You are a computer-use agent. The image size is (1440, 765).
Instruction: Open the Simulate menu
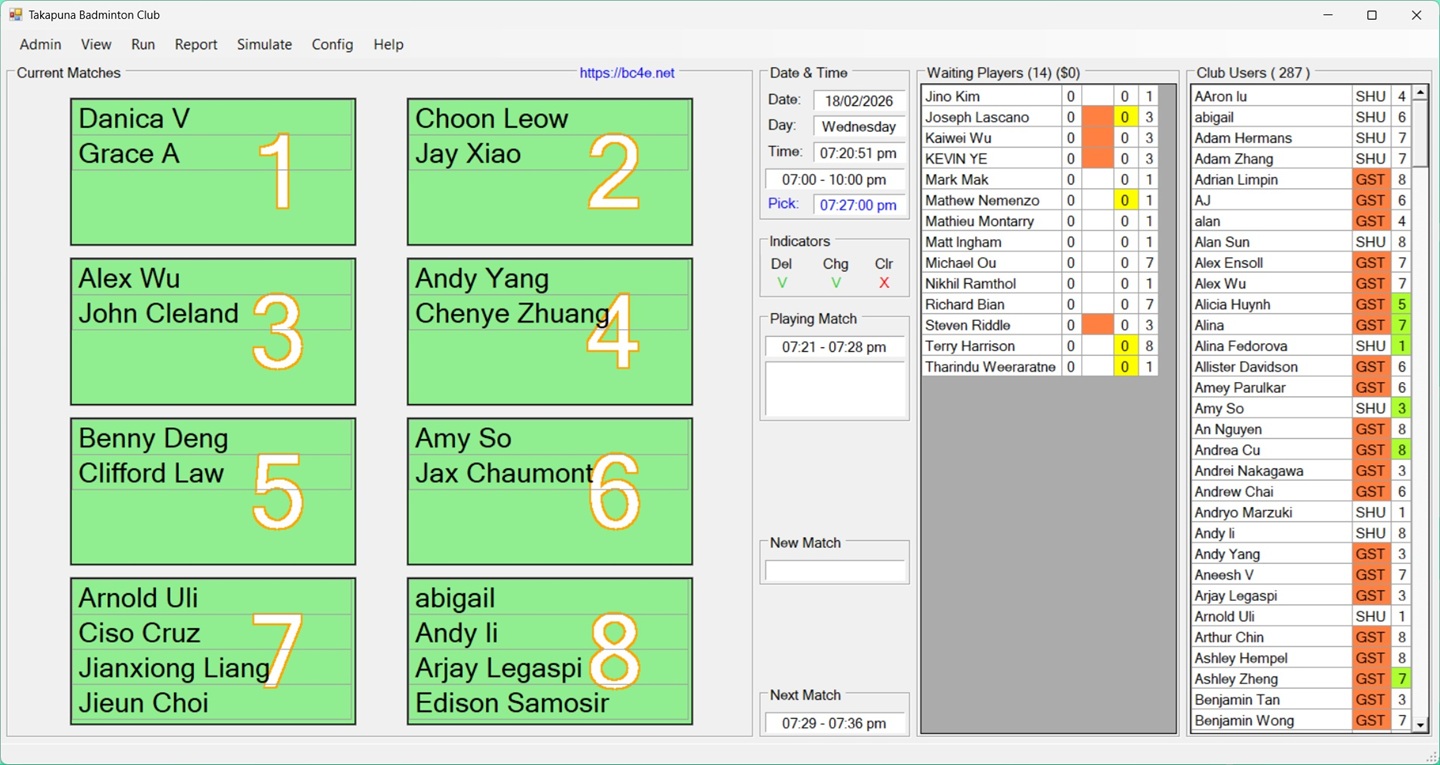pos(264,44)
